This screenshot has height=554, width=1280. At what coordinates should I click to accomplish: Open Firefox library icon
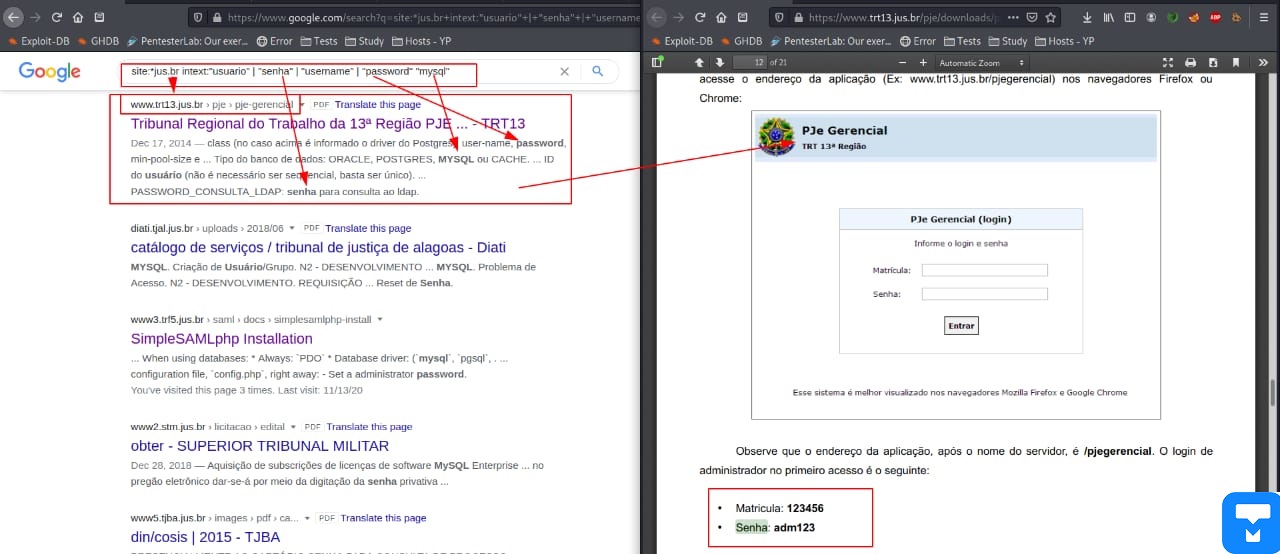[1109, 17]
